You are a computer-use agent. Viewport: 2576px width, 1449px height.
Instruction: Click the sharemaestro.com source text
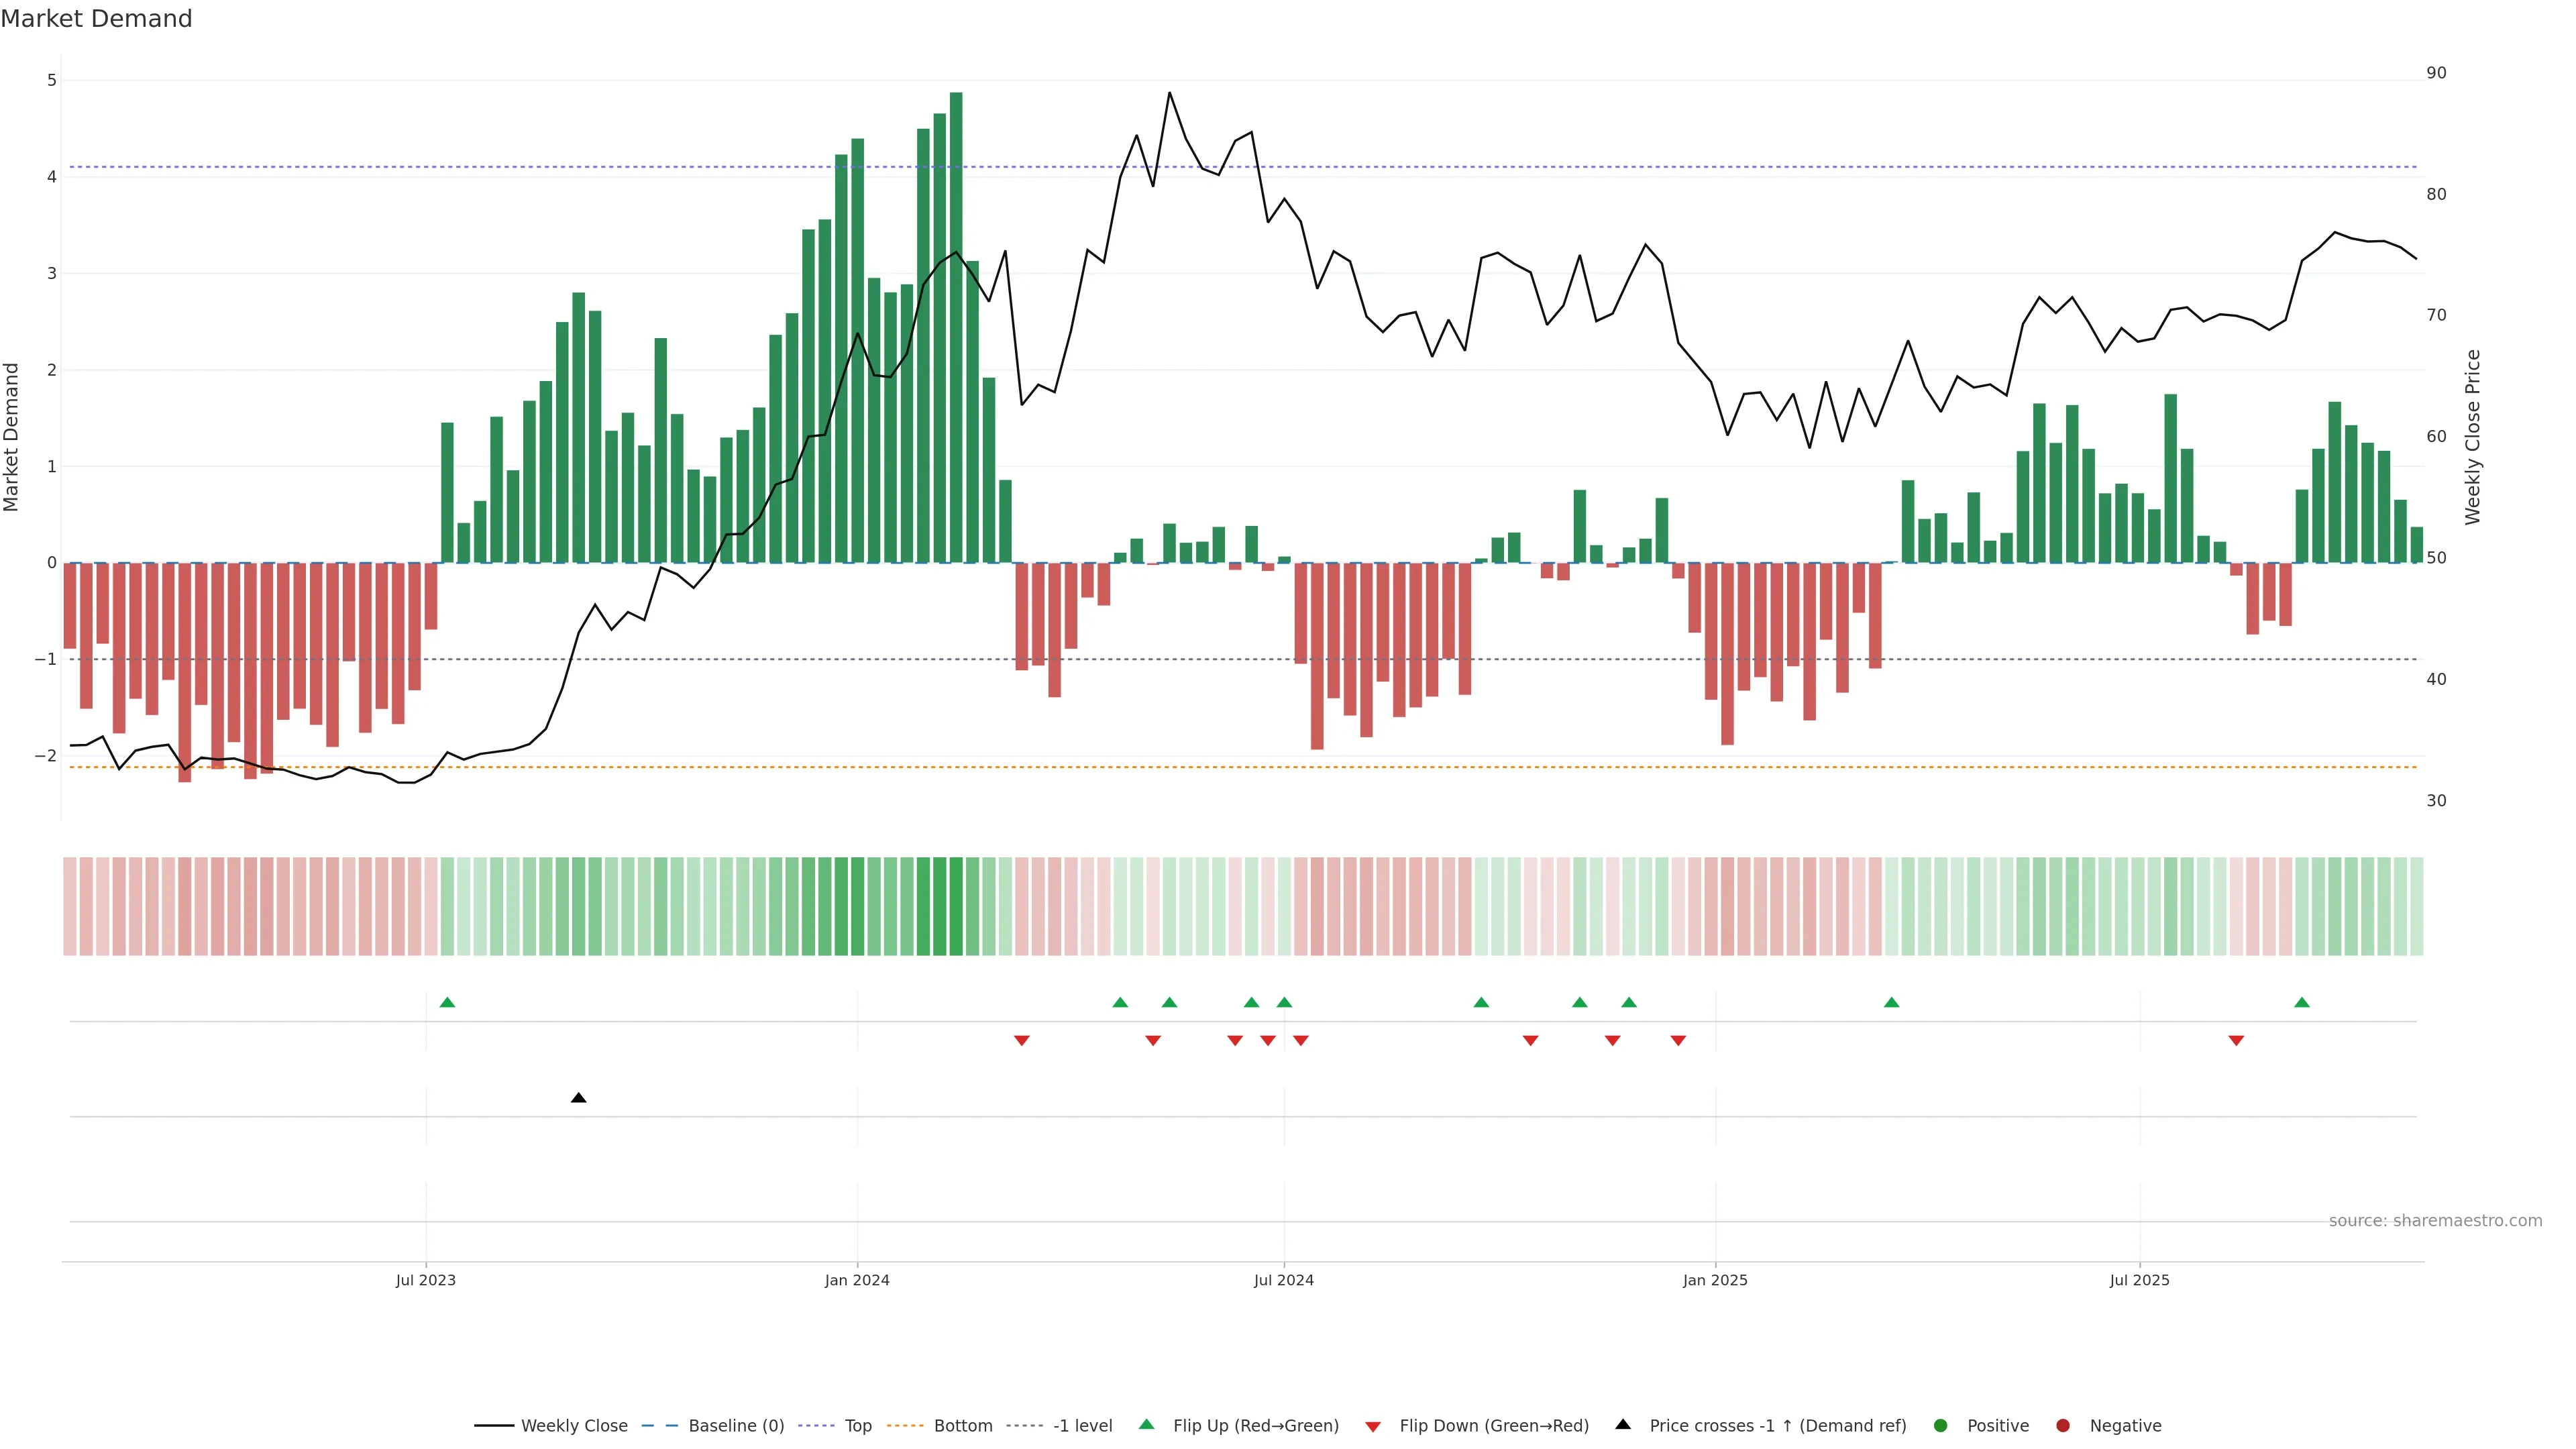click(x=2435, y=1221)
